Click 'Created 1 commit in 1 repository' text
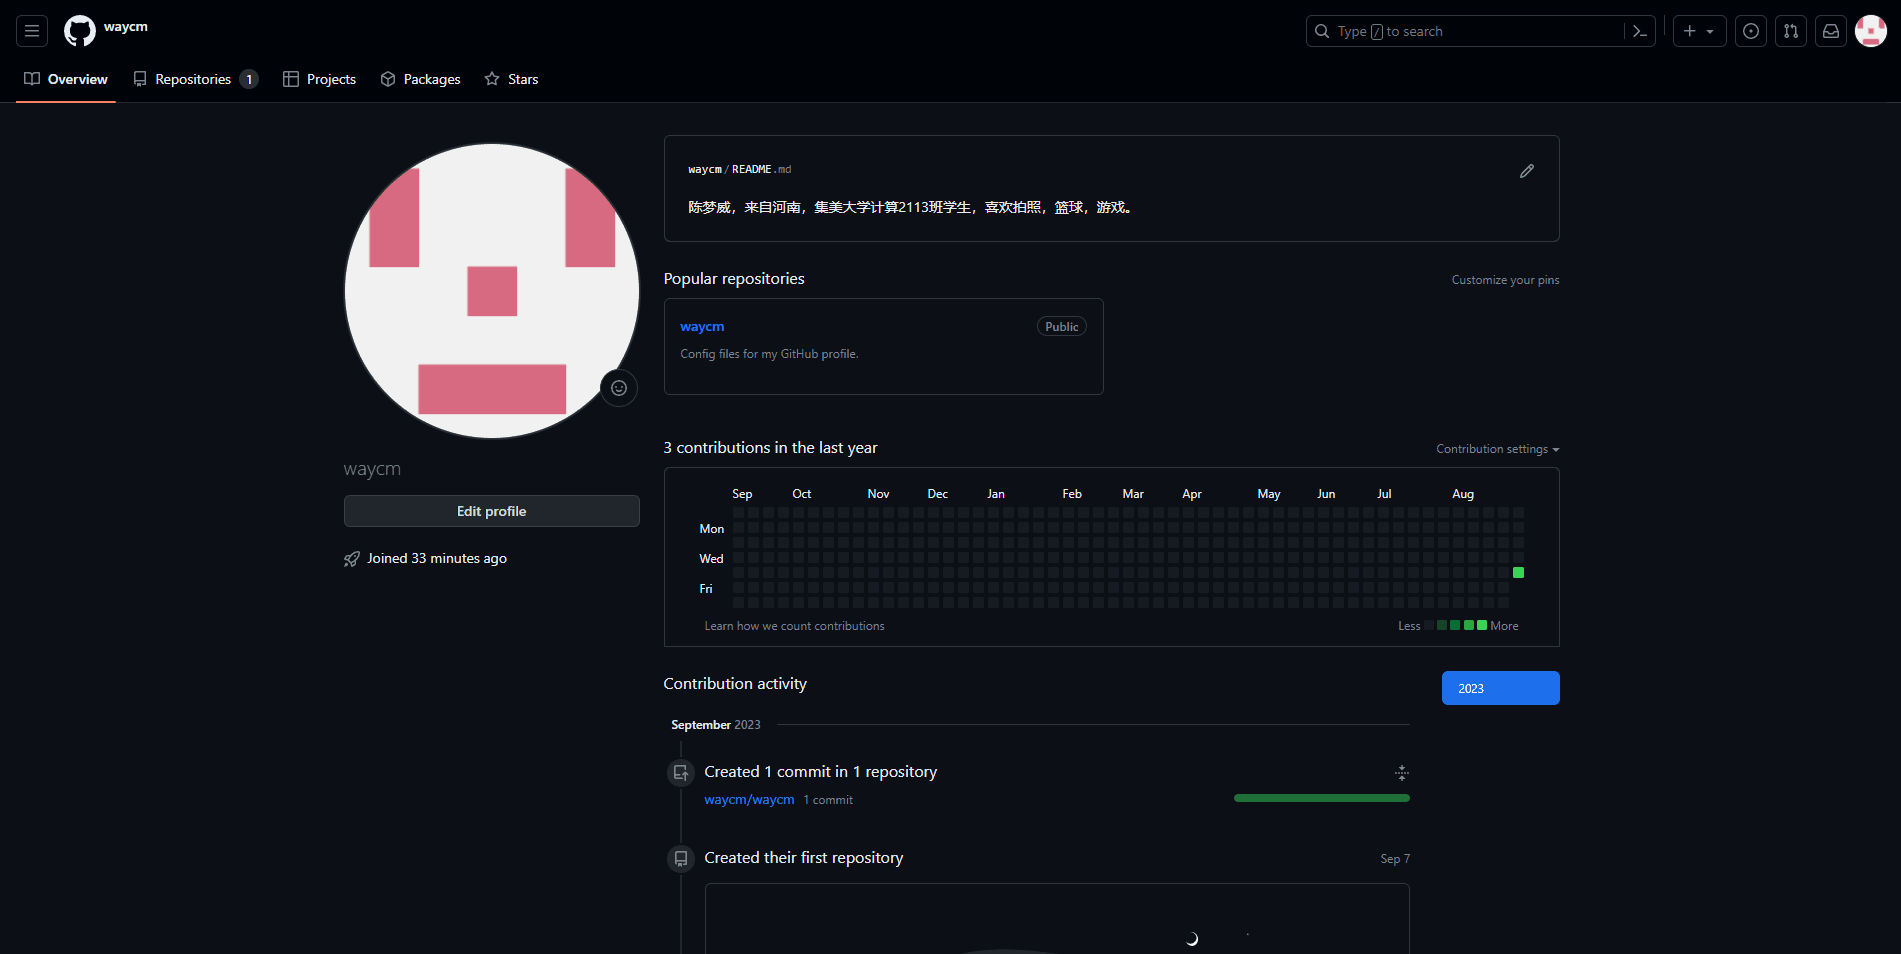 tap(821, 772)
